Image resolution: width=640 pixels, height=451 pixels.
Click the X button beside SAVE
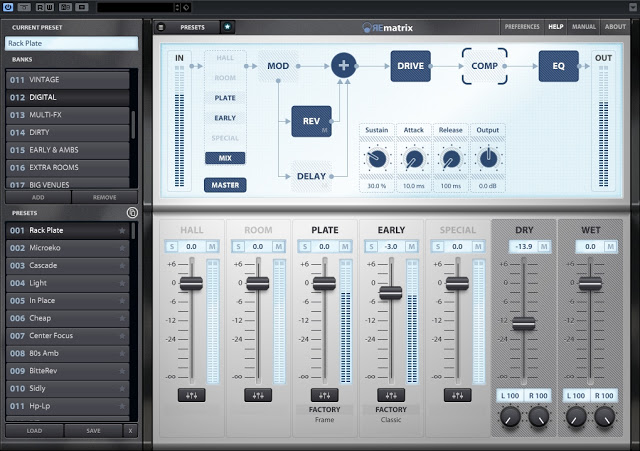(130, 430)
